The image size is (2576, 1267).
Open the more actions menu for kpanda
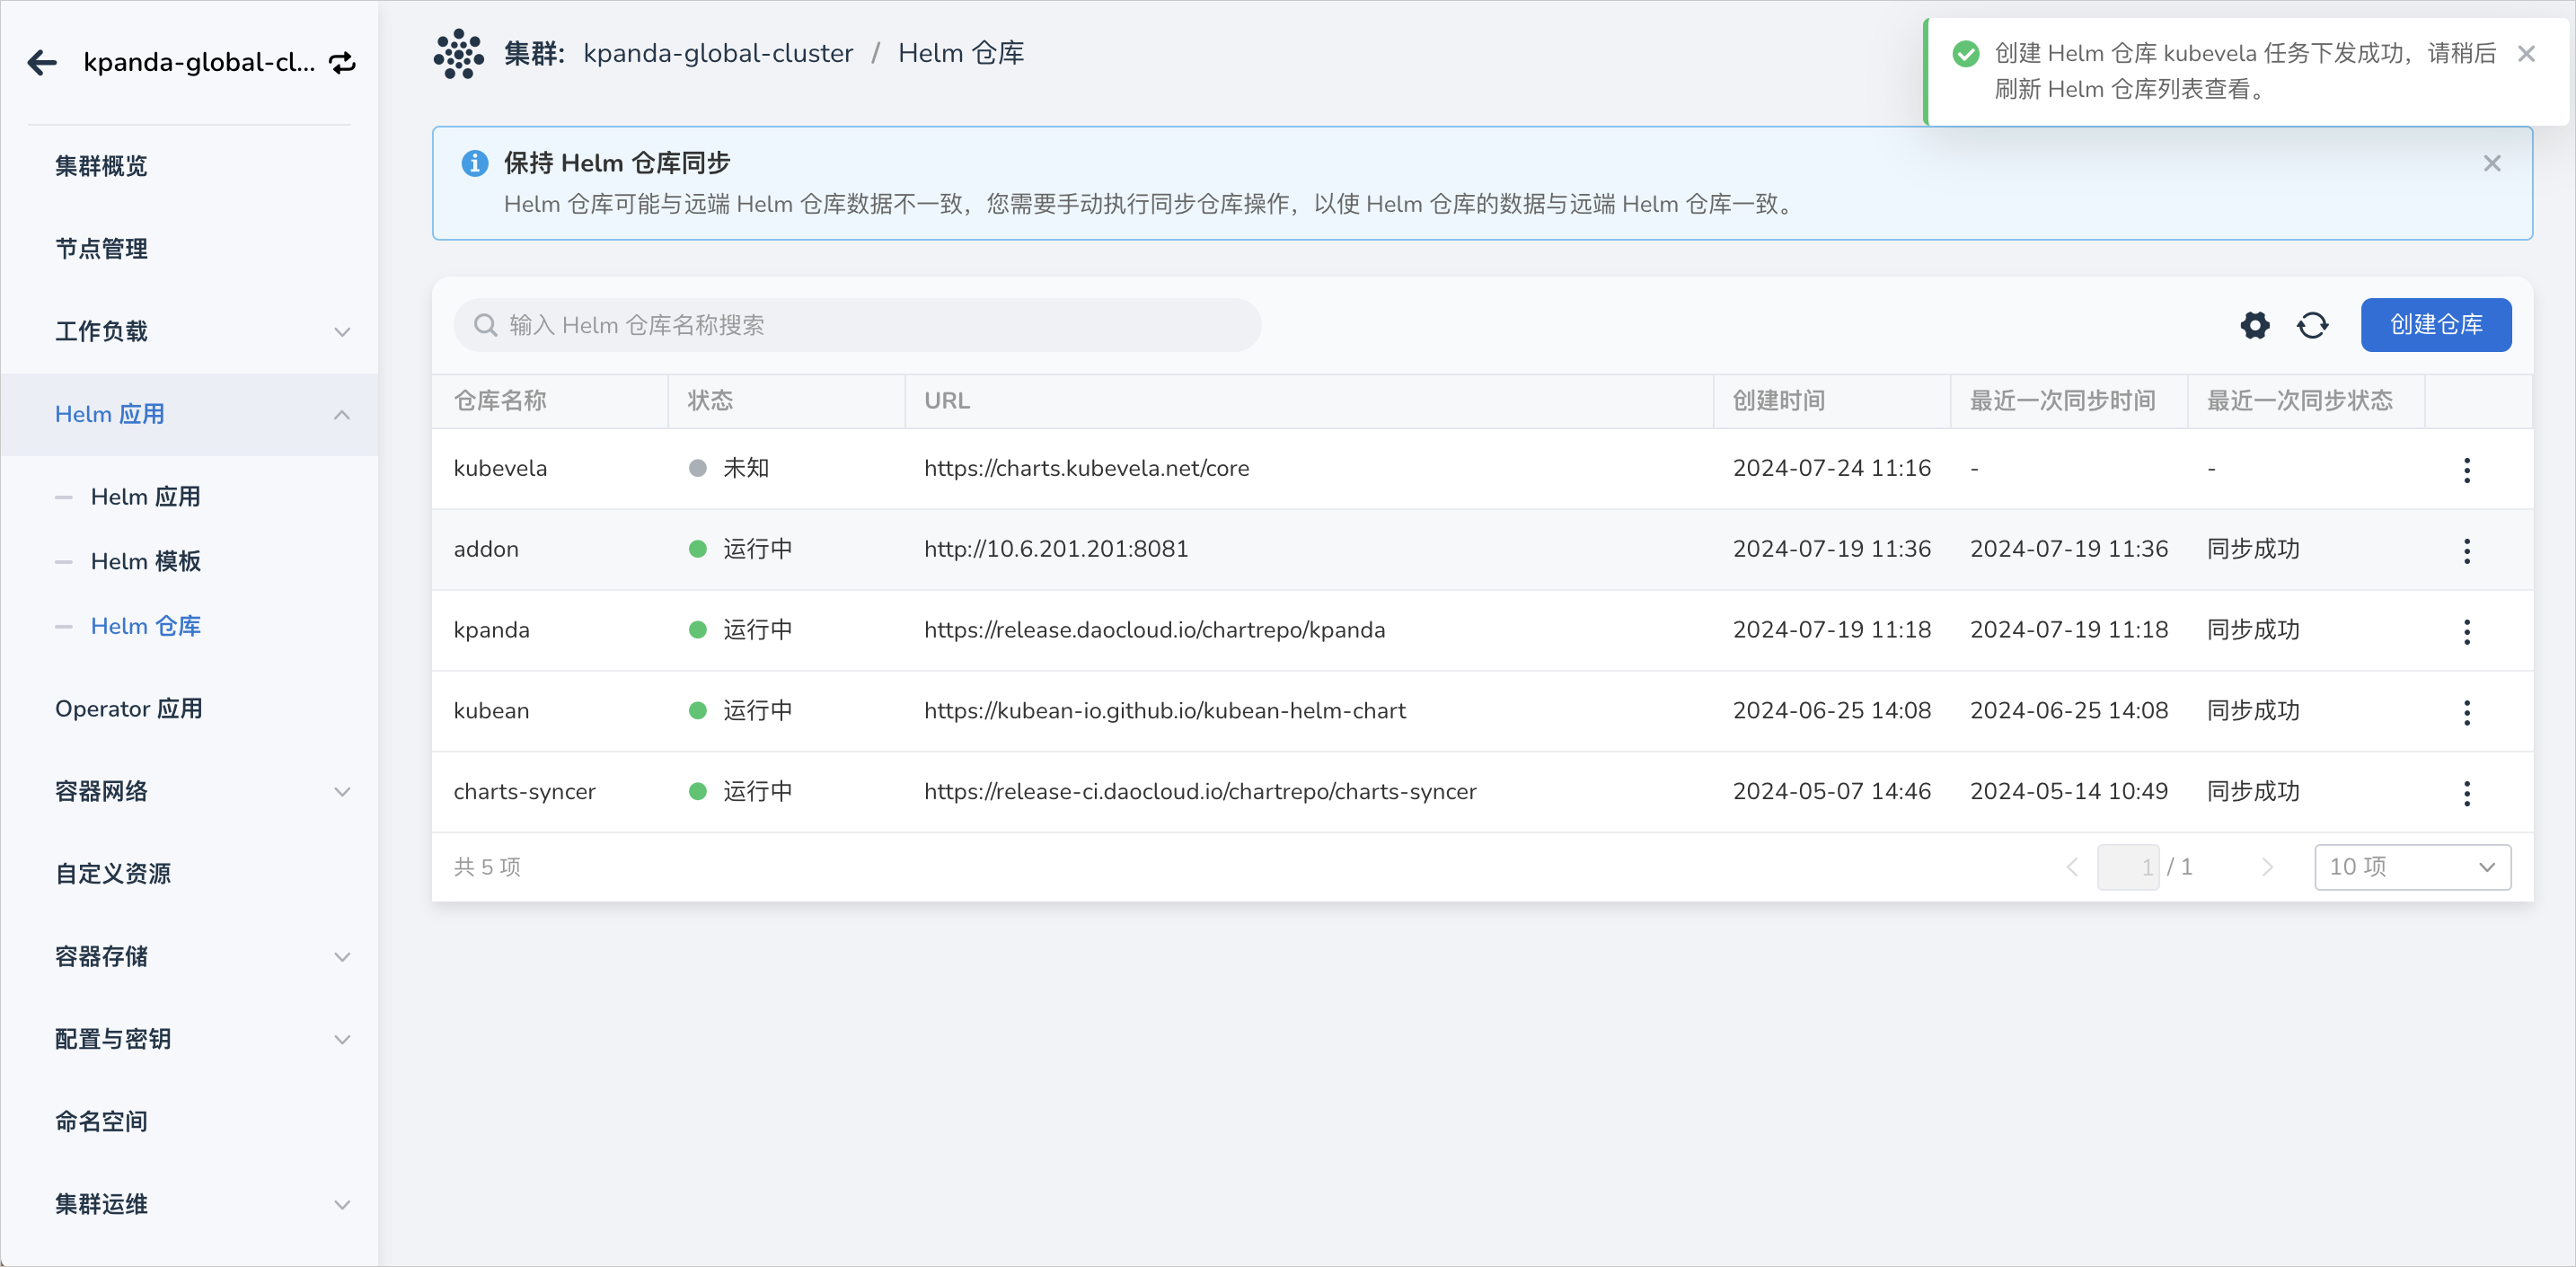pyautogui.click(x=2466, y=632)
